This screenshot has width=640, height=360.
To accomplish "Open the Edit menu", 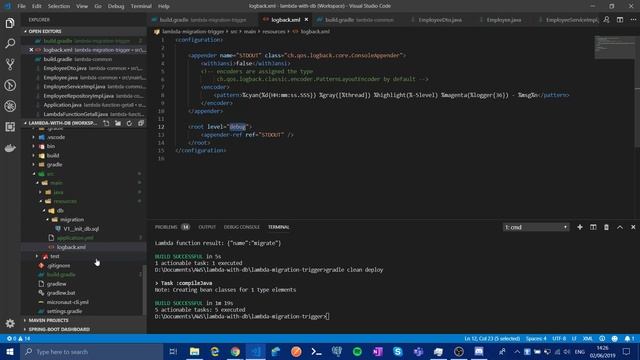I will [37, 6].
